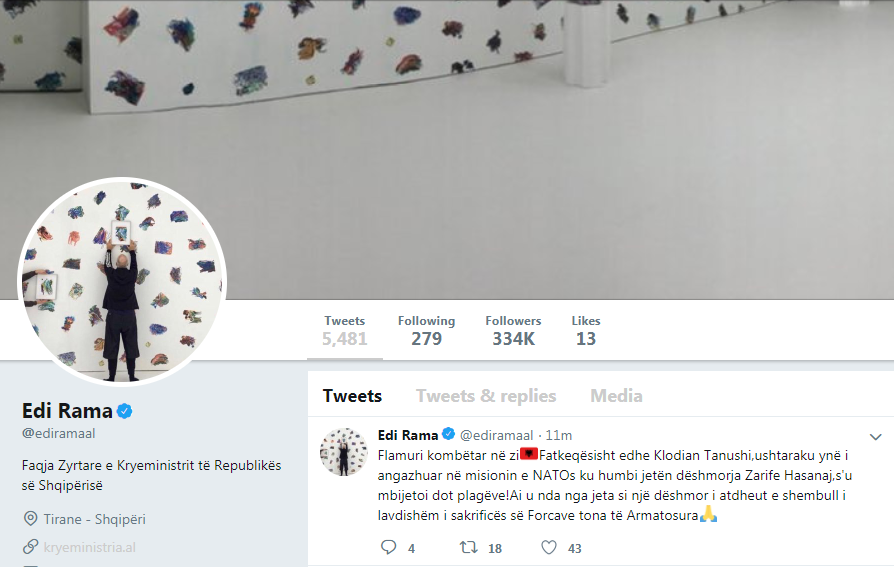Open the Followers 334K list

point(513,330)
